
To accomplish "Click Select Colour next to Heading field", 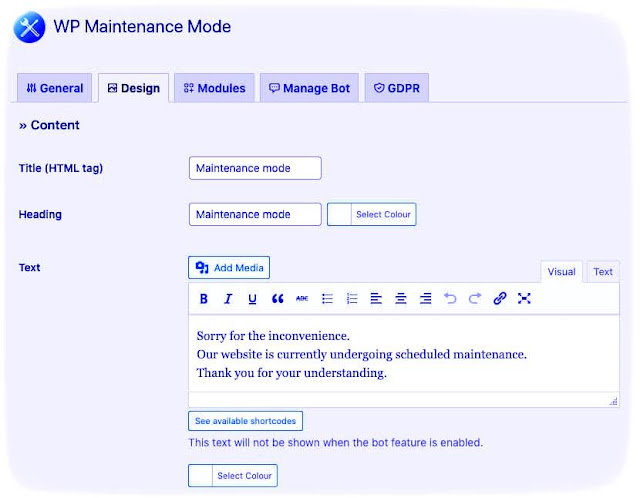I will click(383, 214).
